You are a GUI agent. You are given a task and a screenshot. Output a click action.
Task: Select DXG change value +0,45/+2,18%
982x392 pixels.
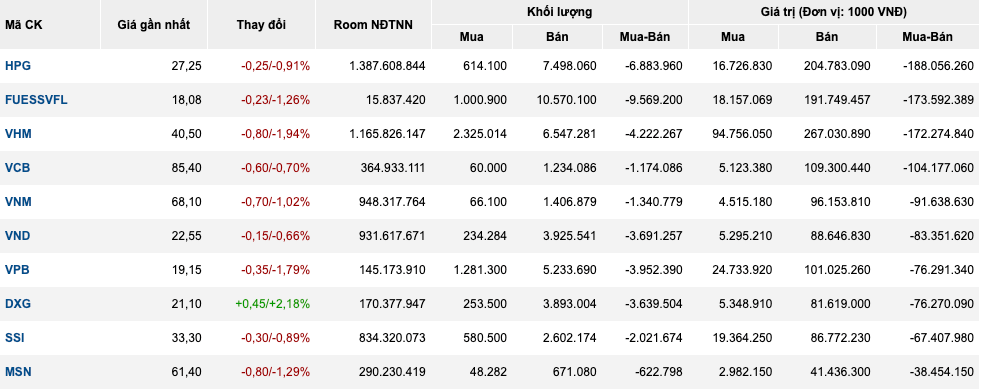pos(272,304)
